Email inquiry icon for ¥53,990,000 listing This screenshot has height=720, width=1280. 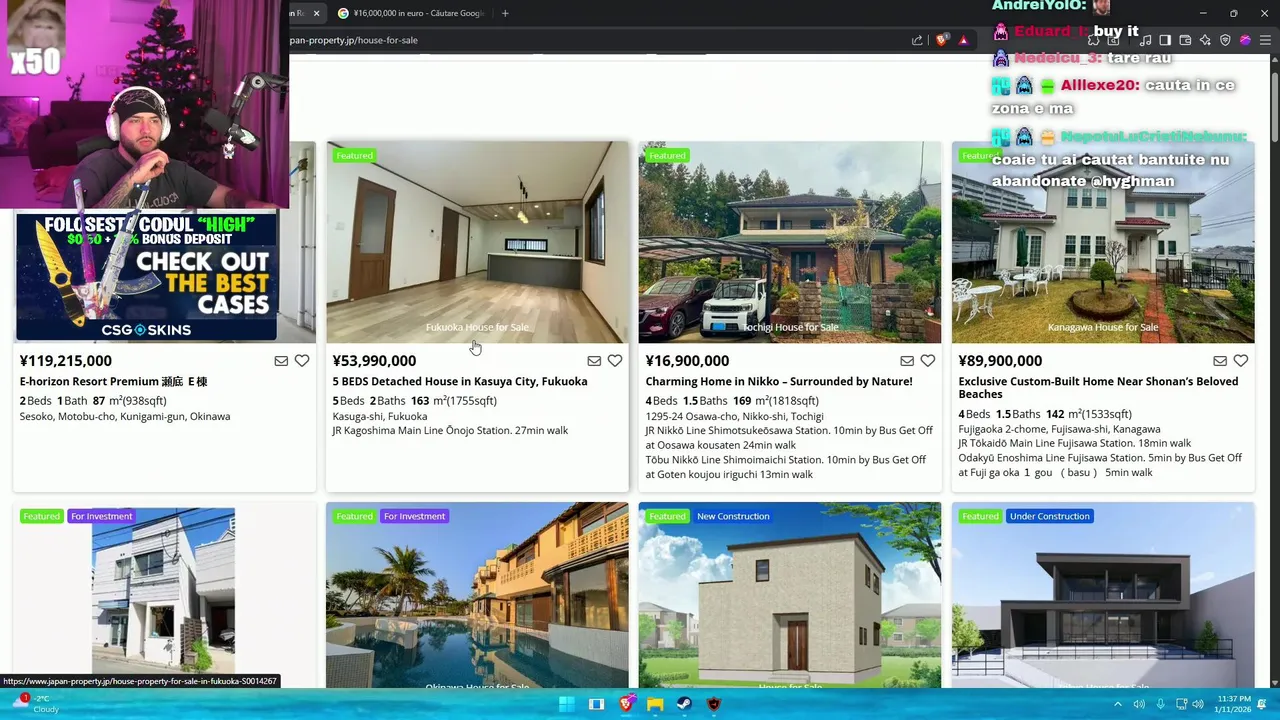point(594,361)
